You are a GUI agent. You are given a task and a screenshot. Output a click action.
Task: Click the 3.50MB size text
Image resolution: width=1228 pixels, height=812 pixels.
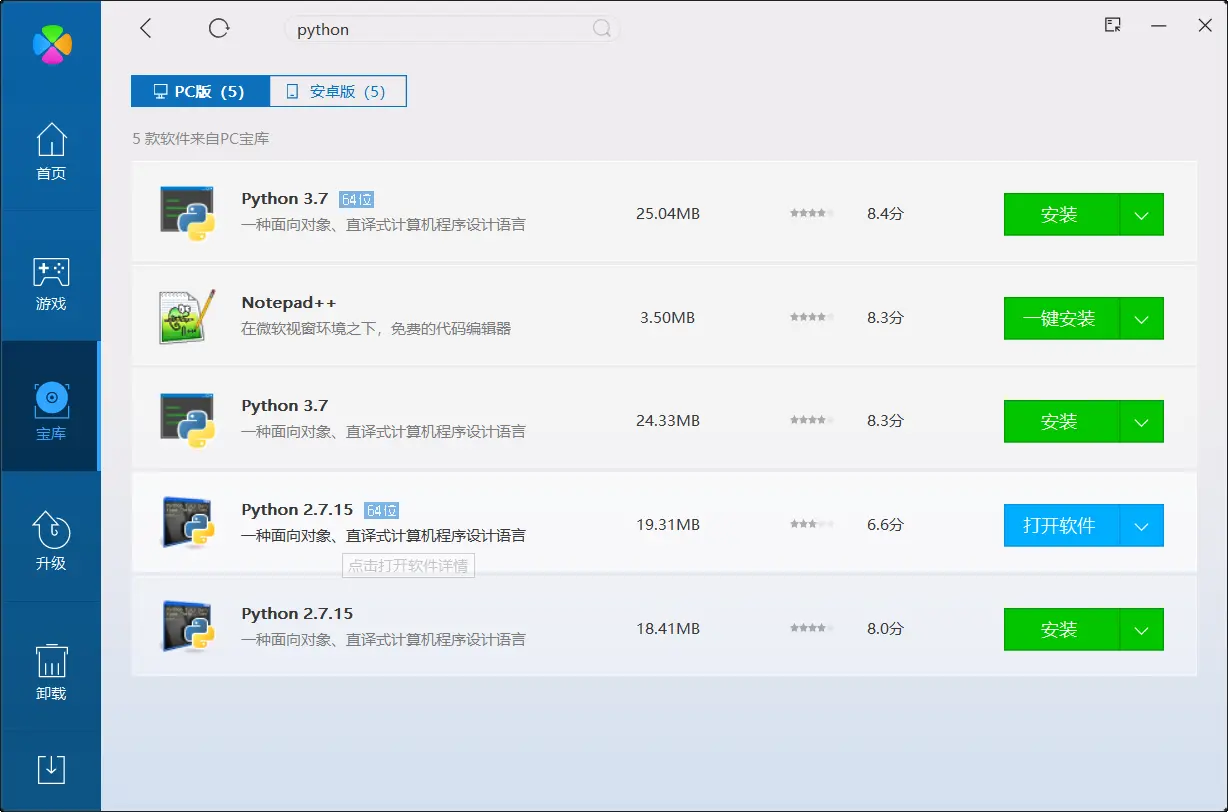668,317
